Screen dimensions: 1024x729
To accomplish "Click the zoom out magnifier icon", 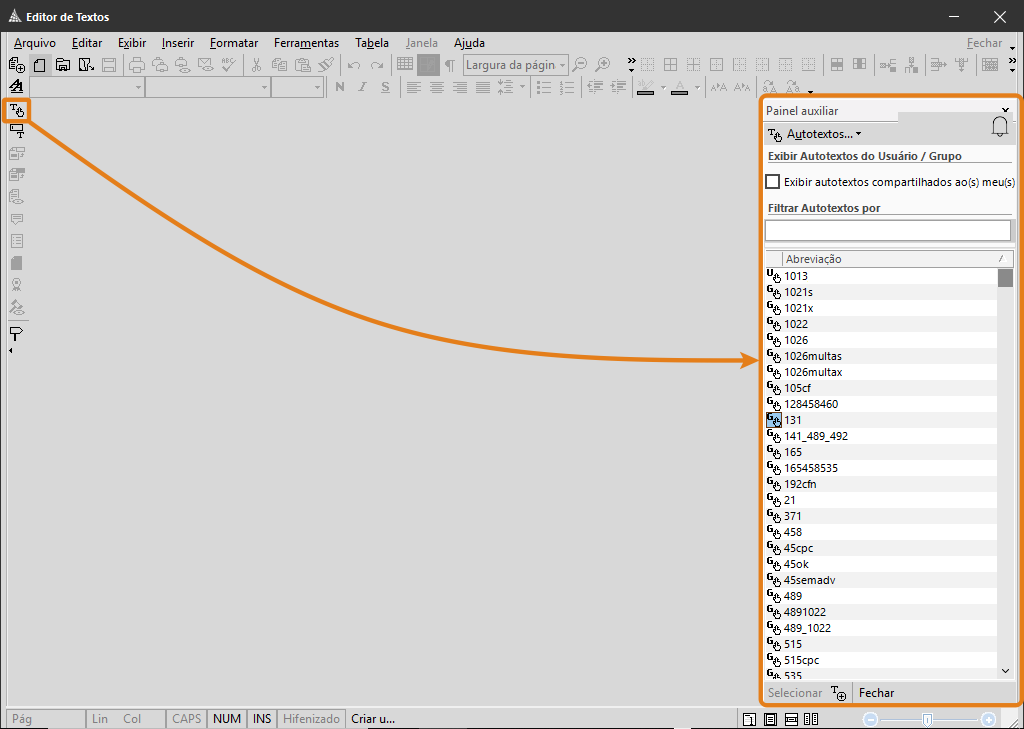I will pos(579,65).
